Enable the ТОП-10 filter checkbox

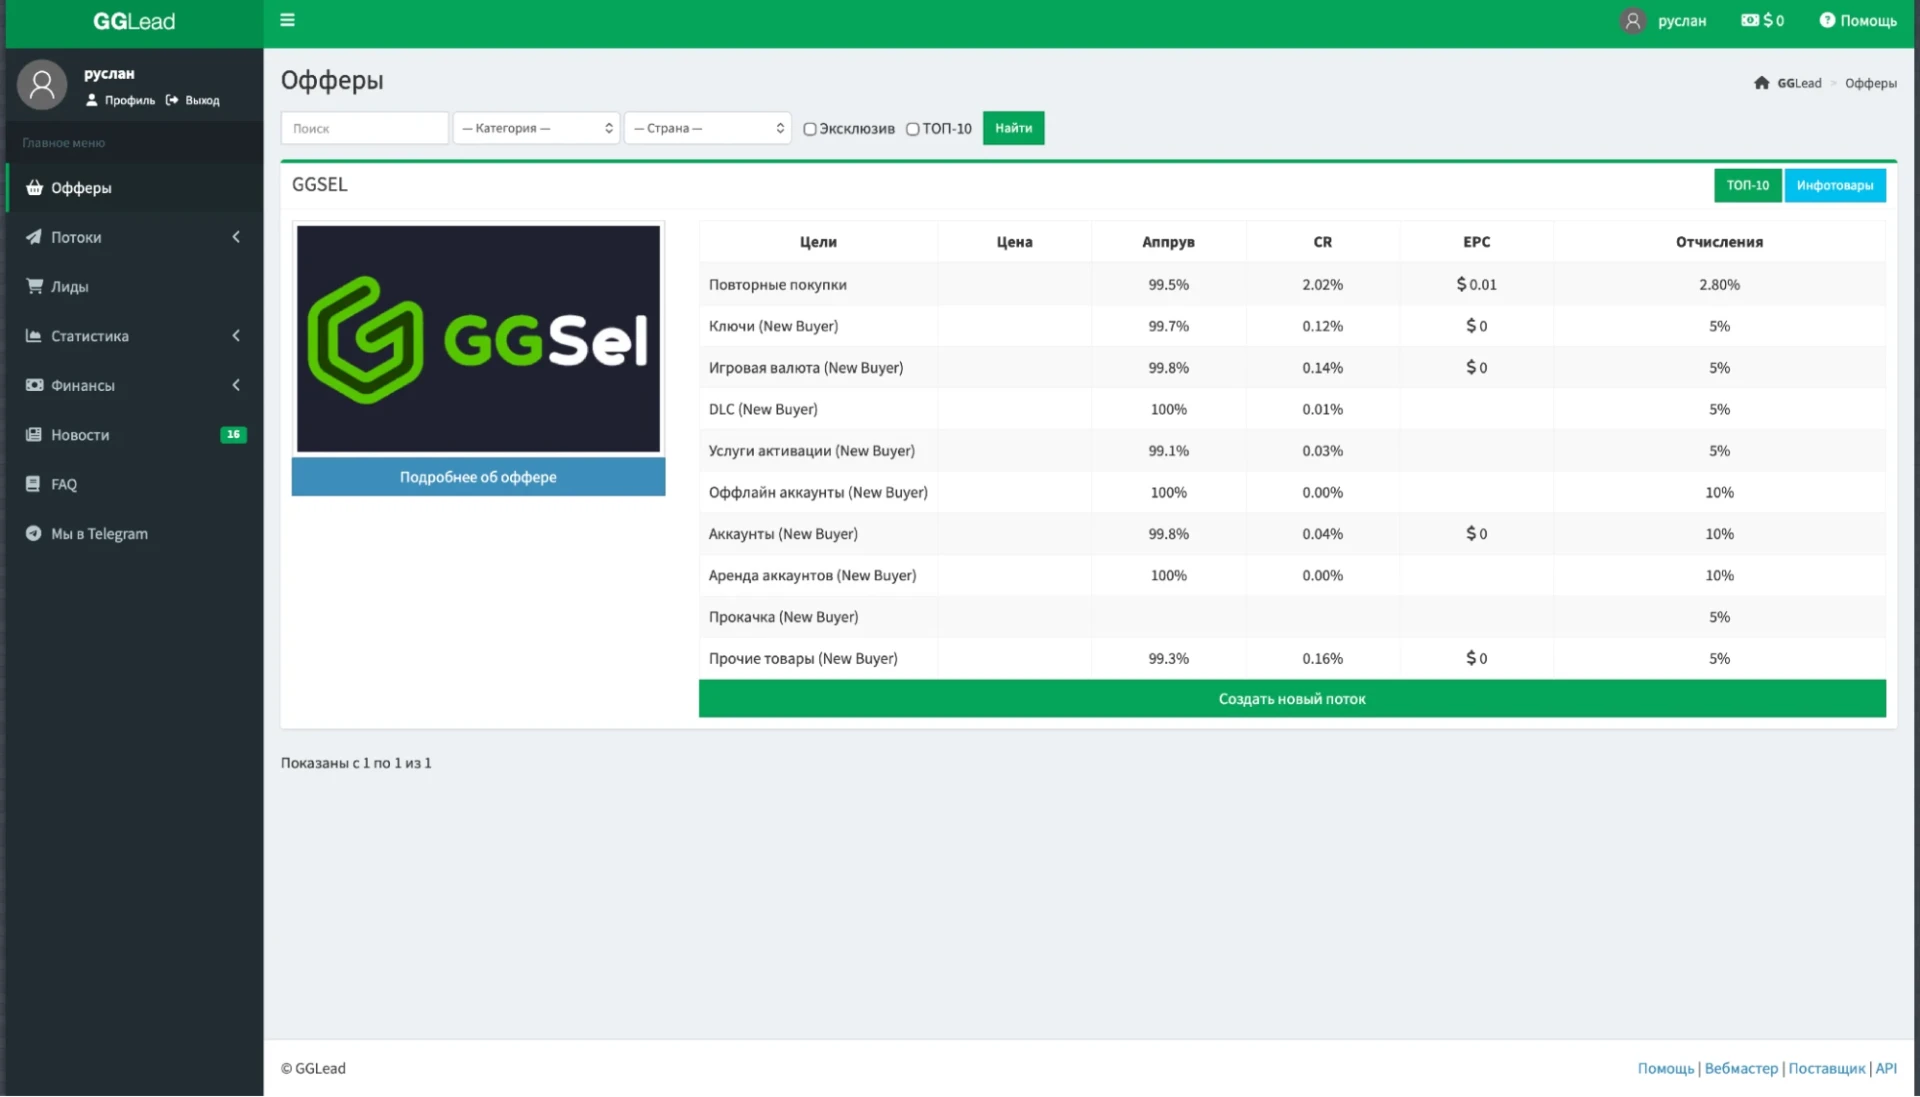coord(912,129)
